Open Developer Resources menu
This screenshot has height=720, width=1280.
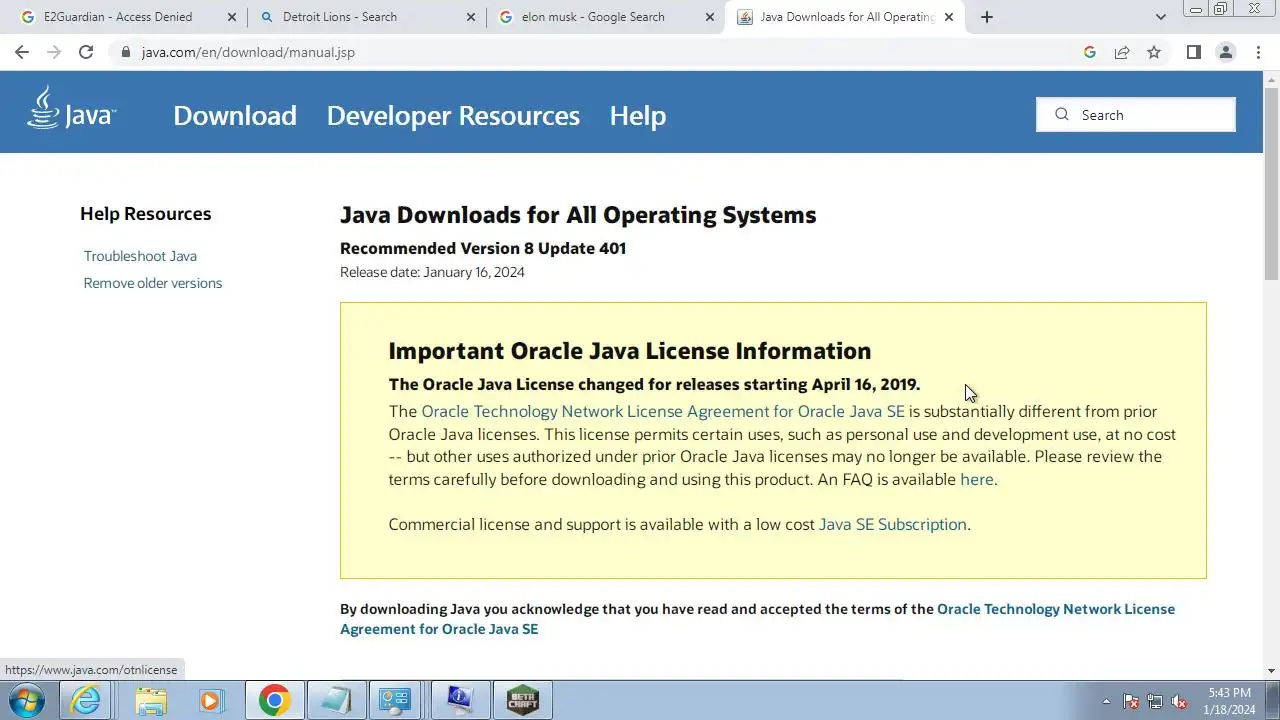(453, 115)
